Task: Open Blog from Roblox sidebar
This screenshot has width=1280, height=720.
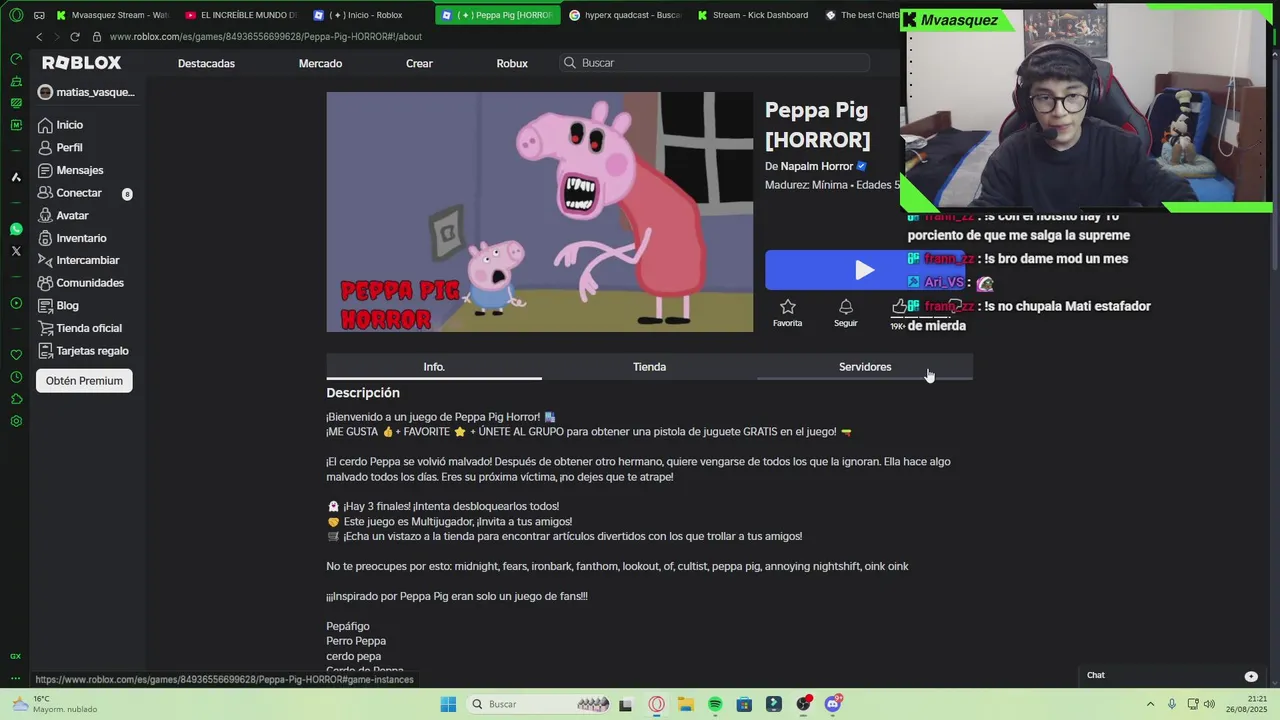Action: pyautogui.click(x=58, y=305)
